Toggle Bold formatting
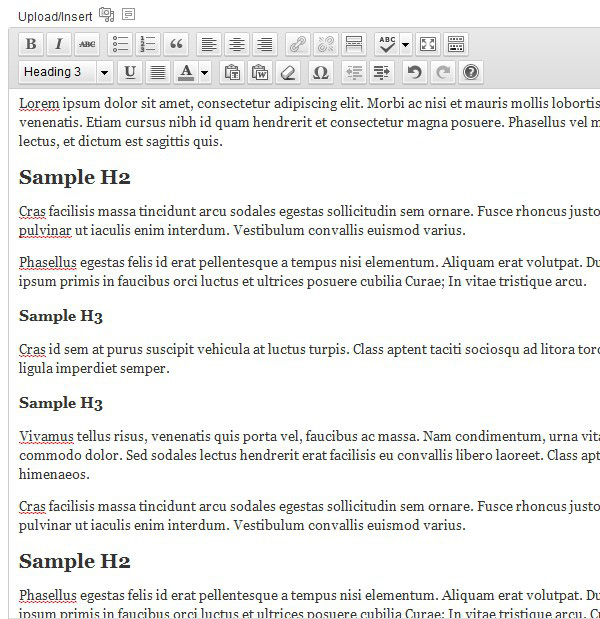 click(31, 44)
